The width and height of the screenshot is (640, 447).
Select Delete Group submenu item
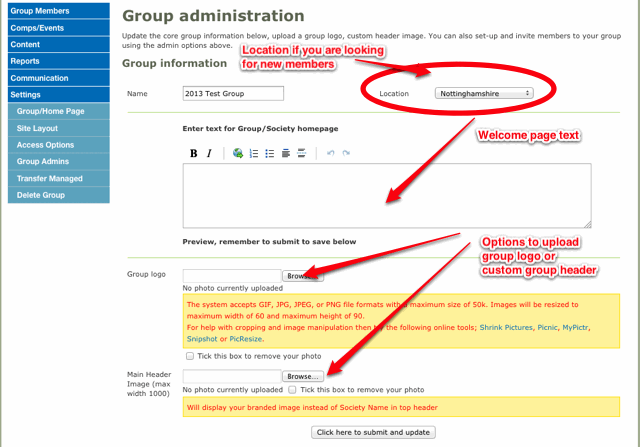click(59, 195)
